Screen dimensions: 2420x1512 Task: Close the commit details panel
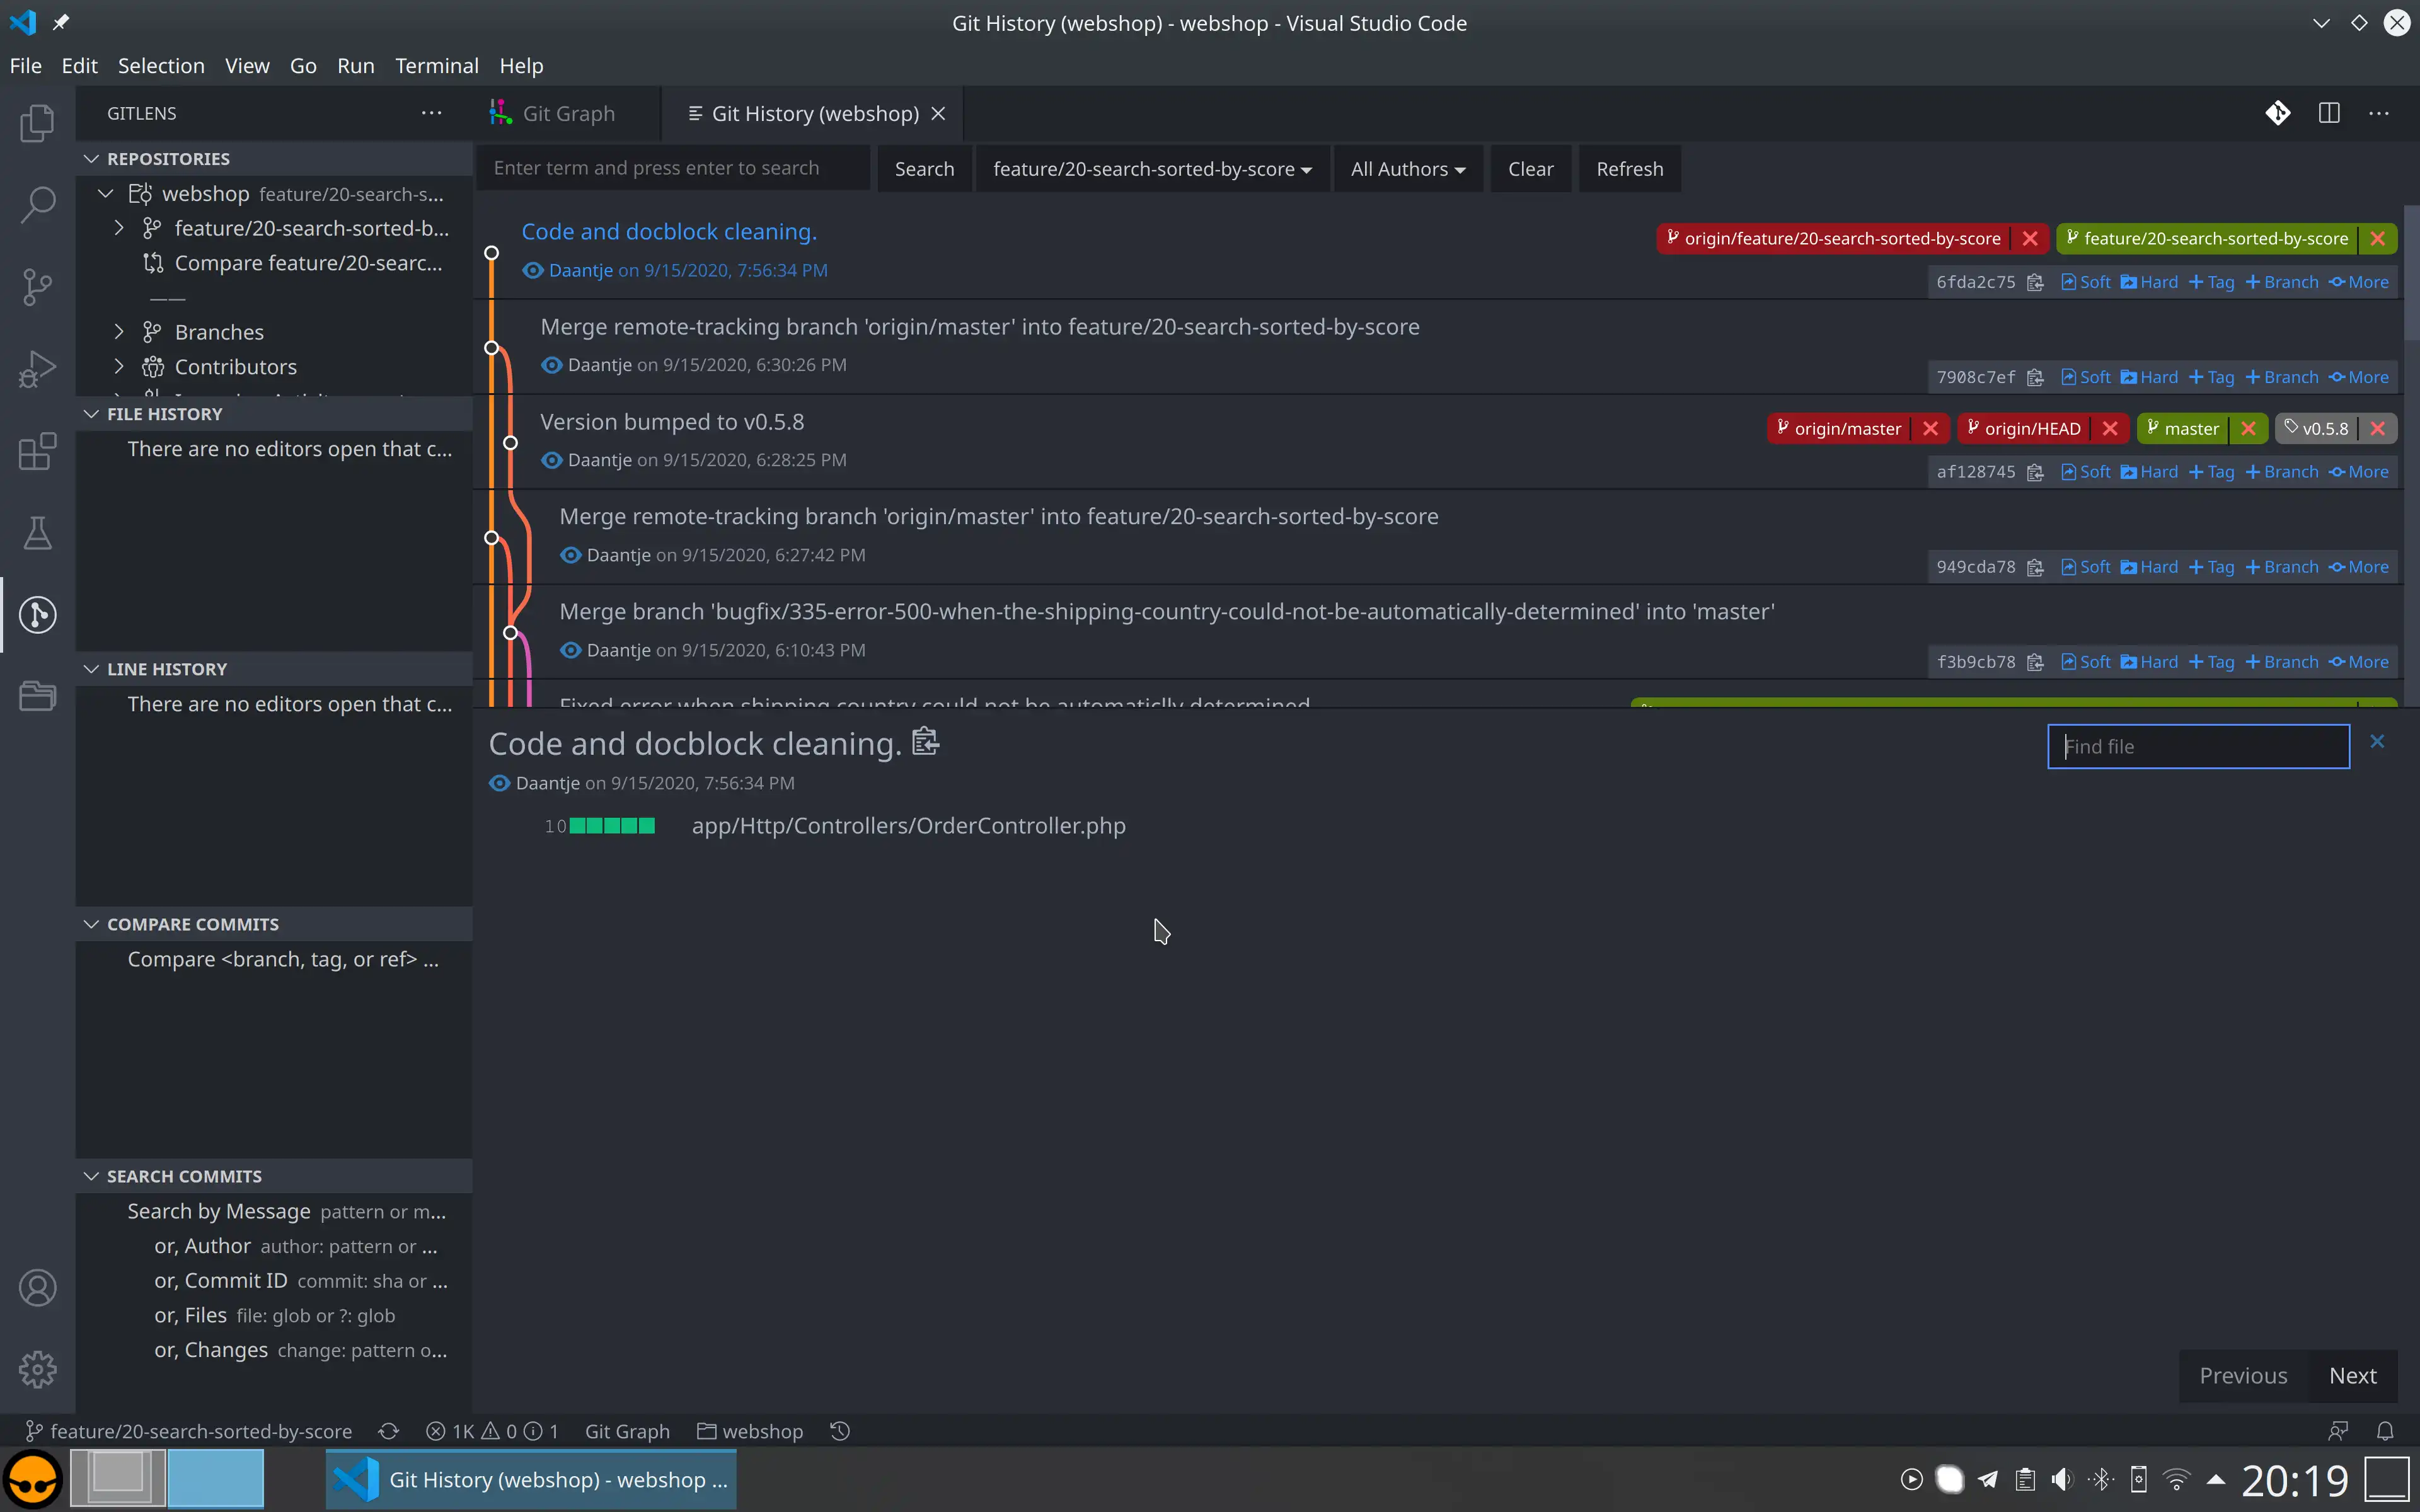pyautogui.click(x=2377, y=741)
